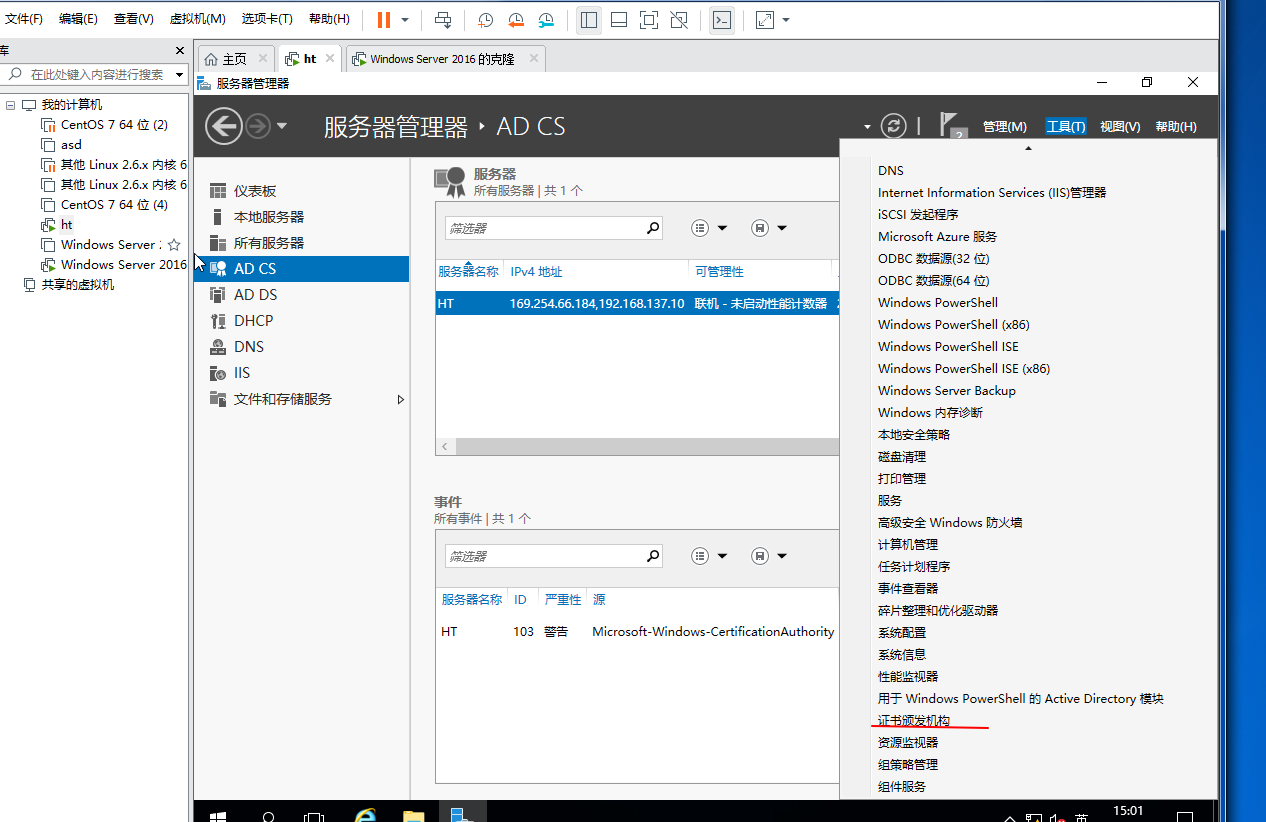Viewport: 1266px width, 822px height.
Task: Click the Unity mode toolbar icon
Action: pos(679,20)
